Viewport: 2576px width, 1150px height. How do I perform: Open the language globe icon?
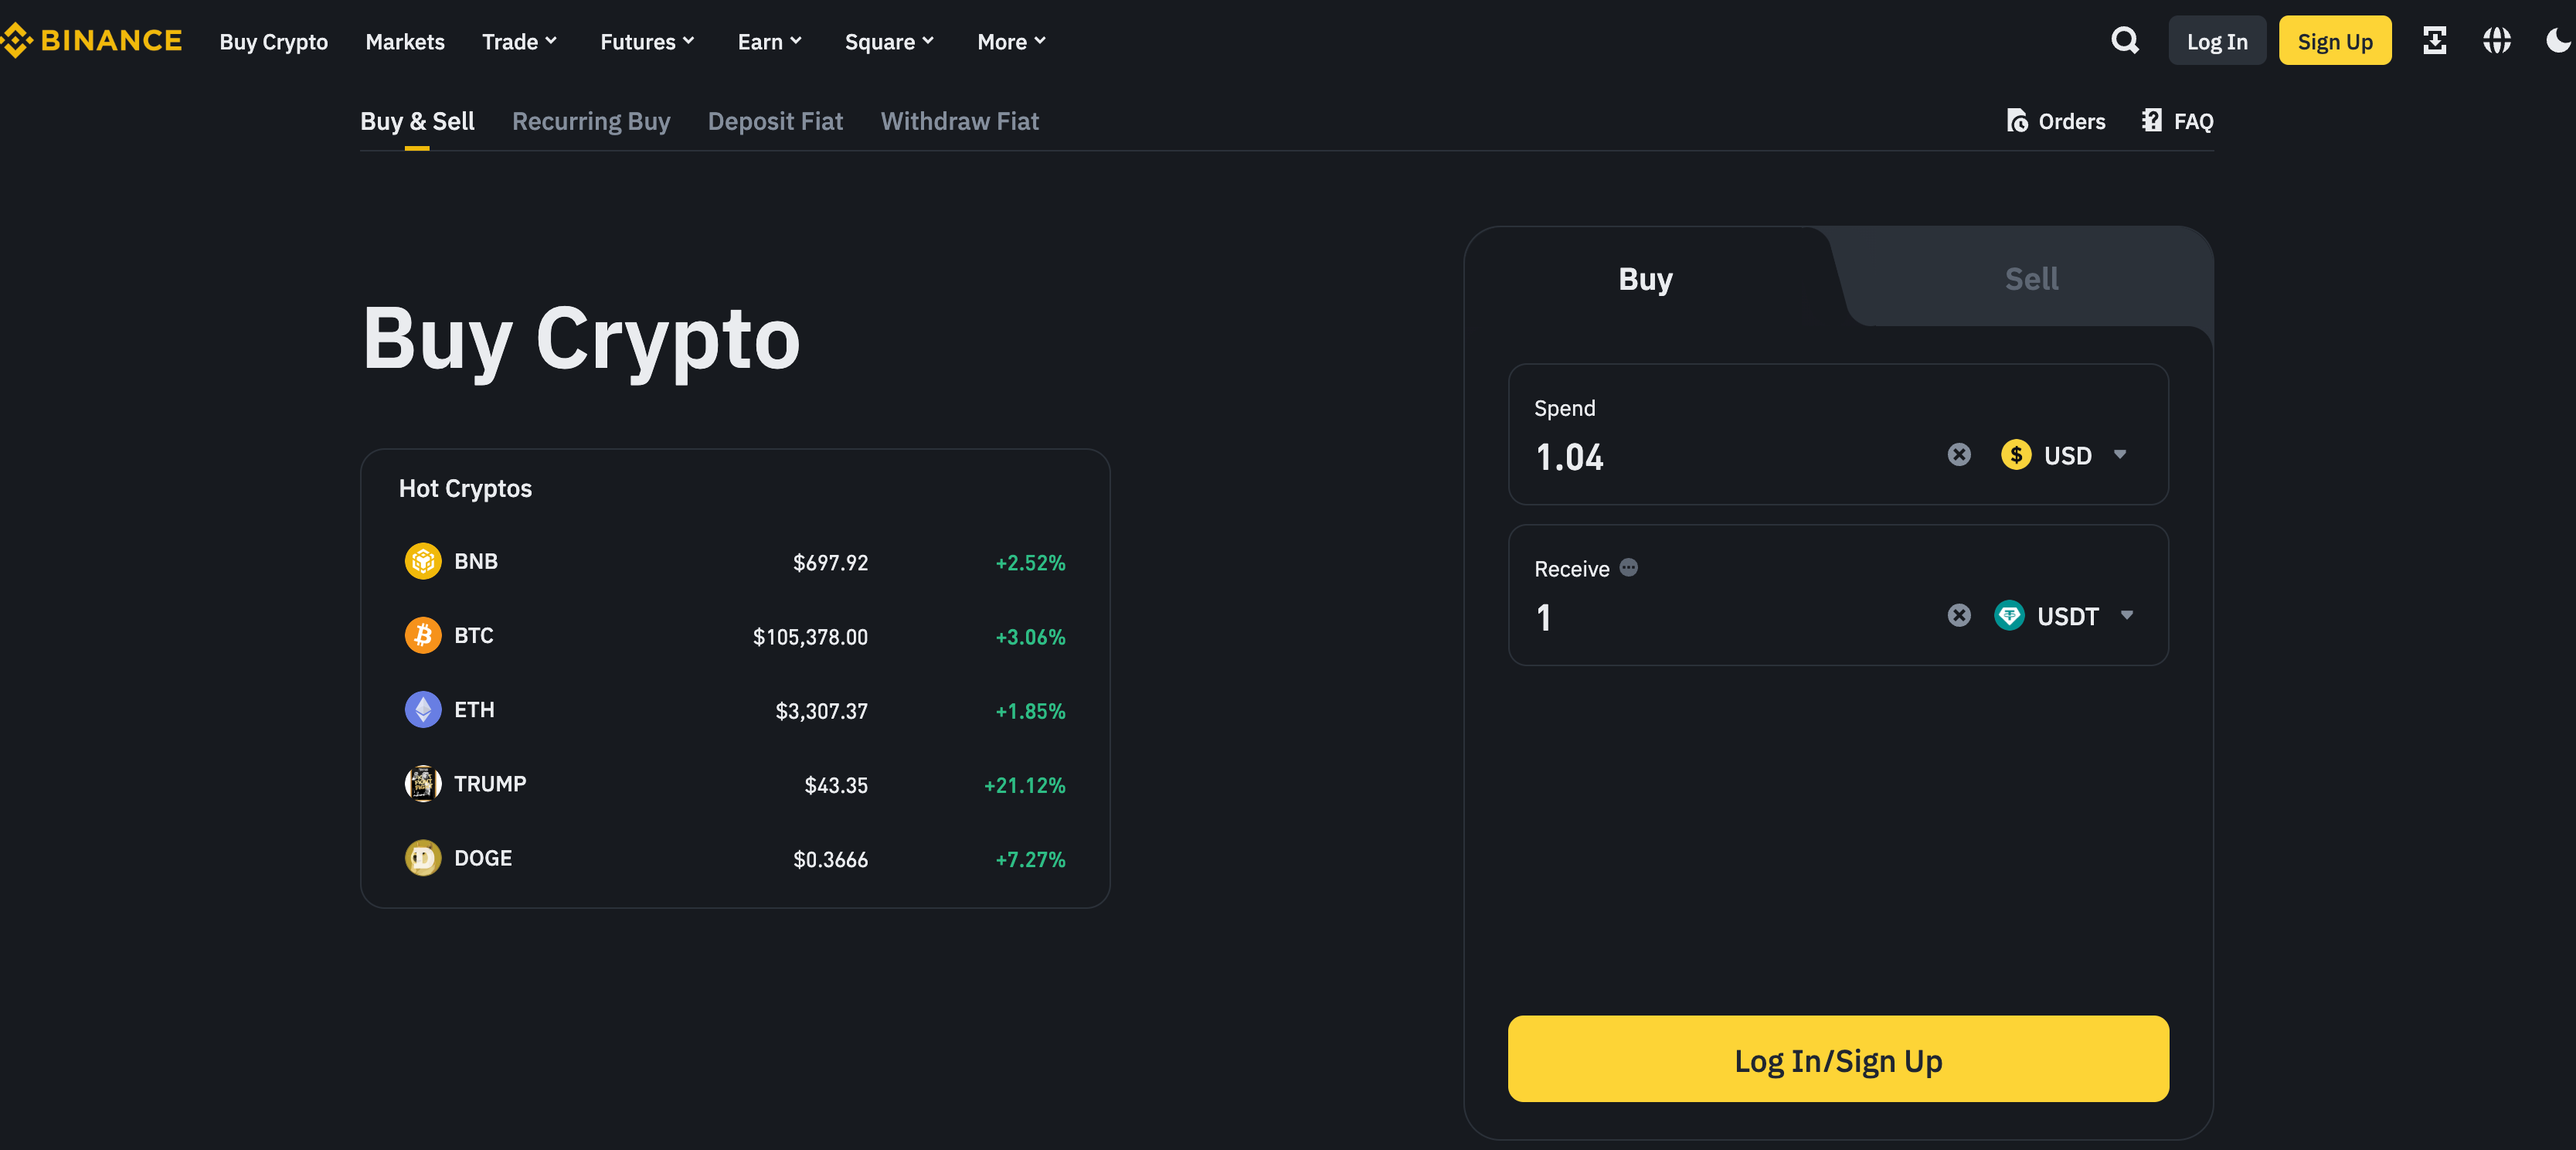tap(2497, 40)
